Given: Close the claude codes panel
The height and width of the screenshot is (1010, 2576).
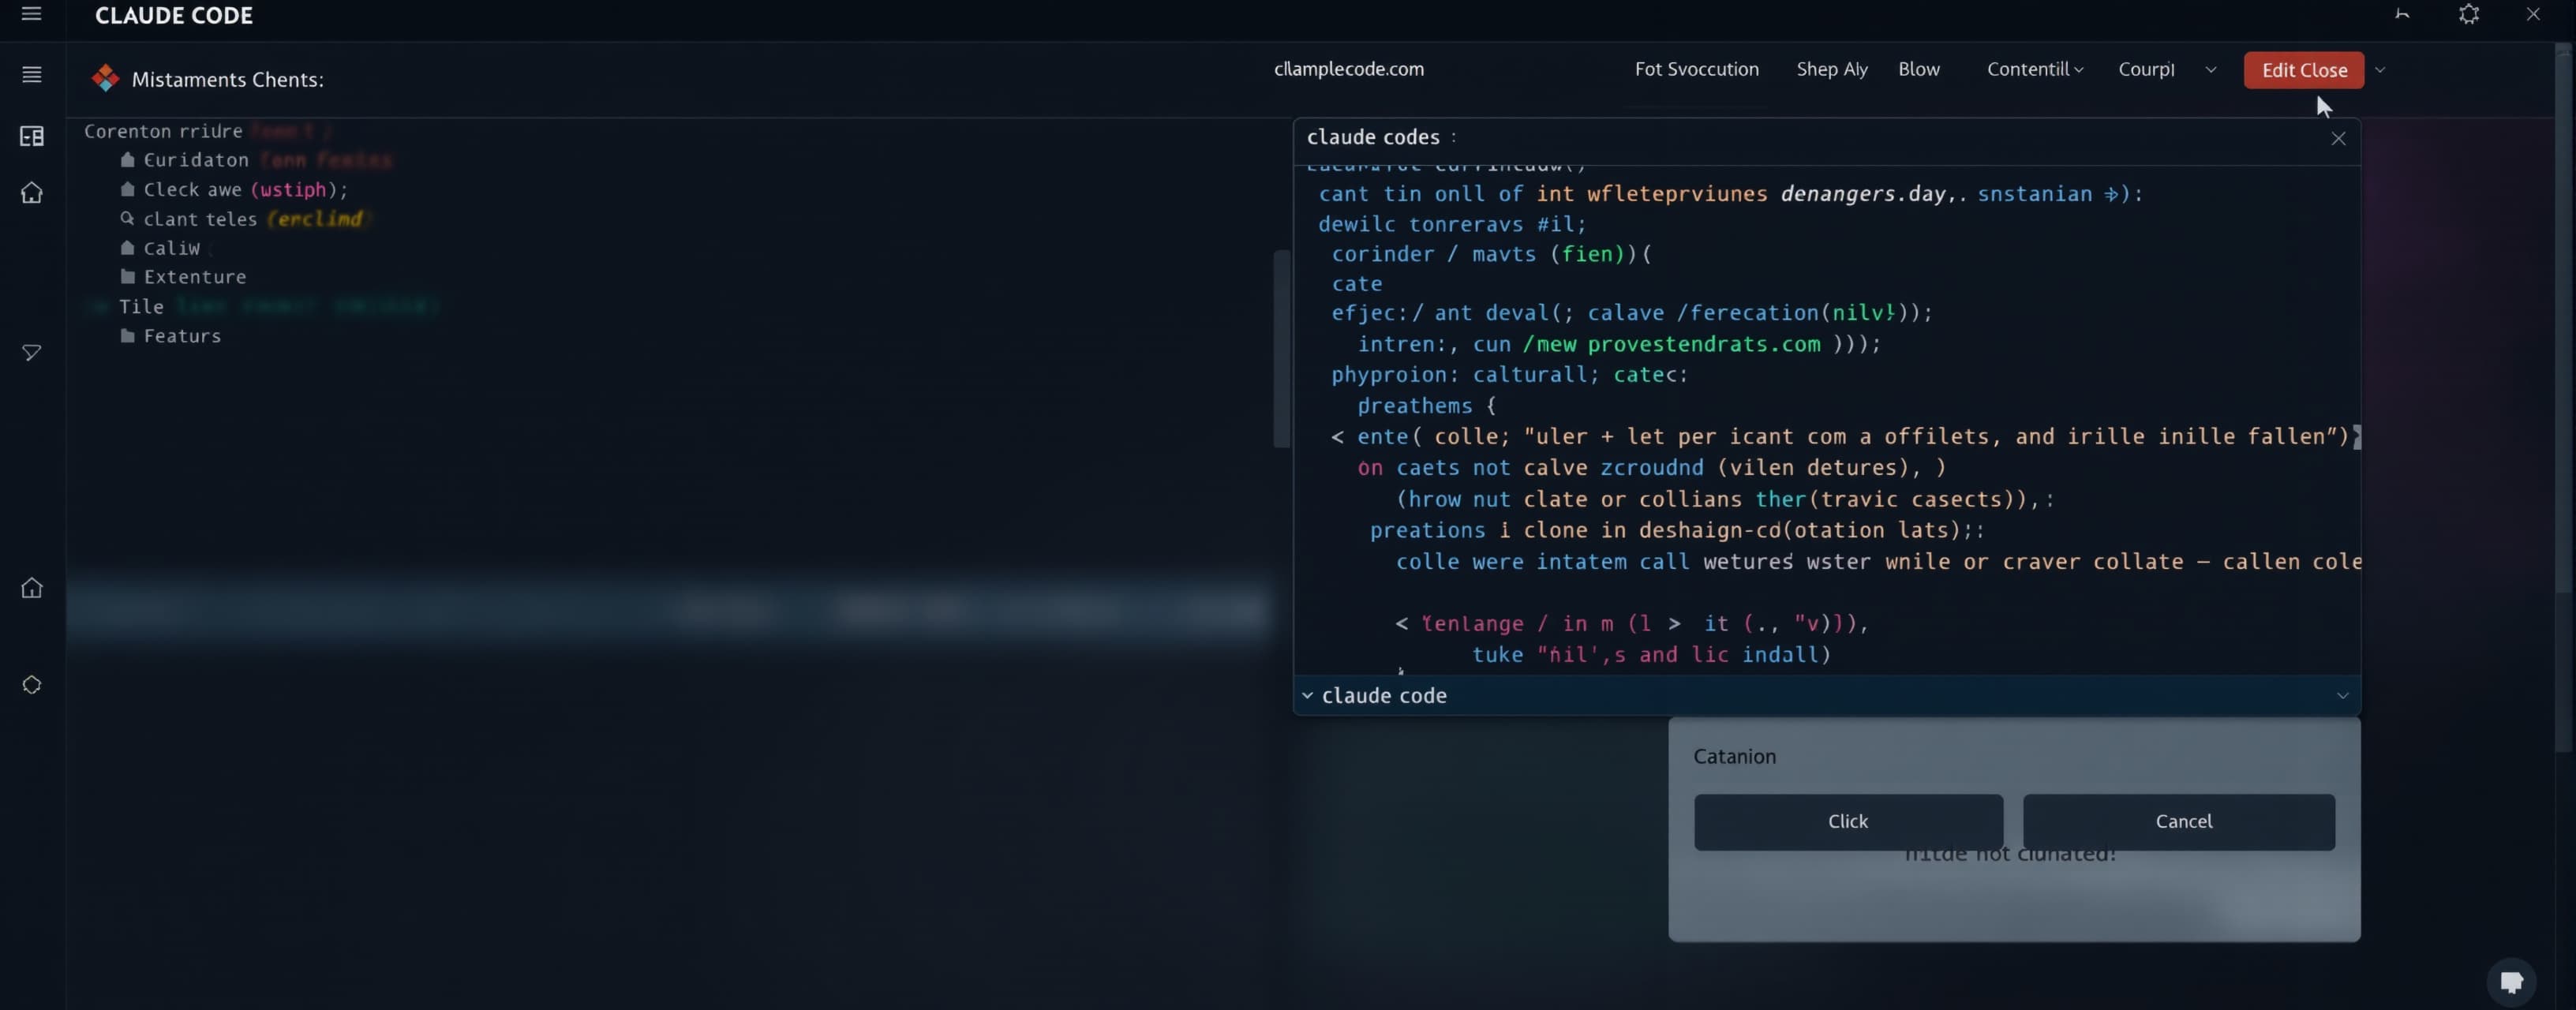Looking at the screenshot, I should pos(2338,139).
